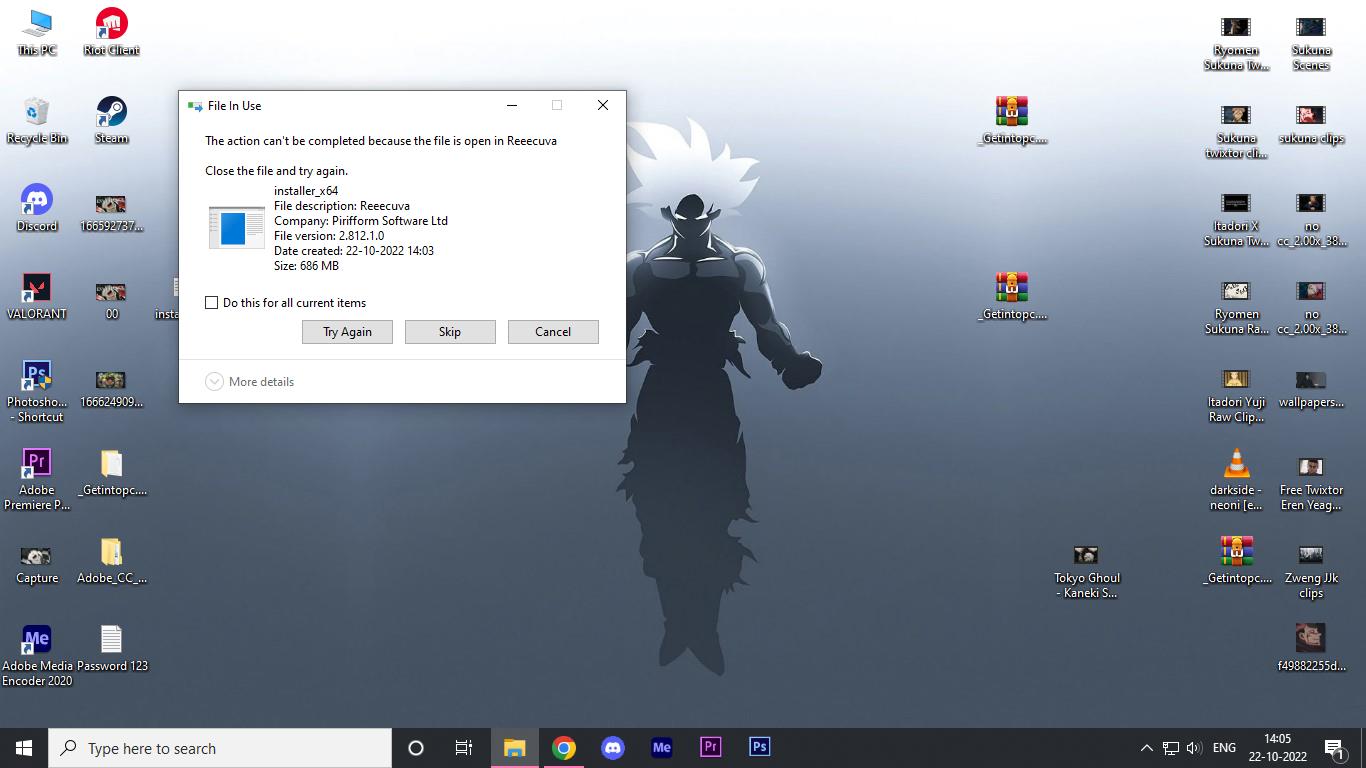The width and height of the screenshot is (1366, 768).
Task: Cancel the File In Use dialog
Action: (x=553, y=332)
